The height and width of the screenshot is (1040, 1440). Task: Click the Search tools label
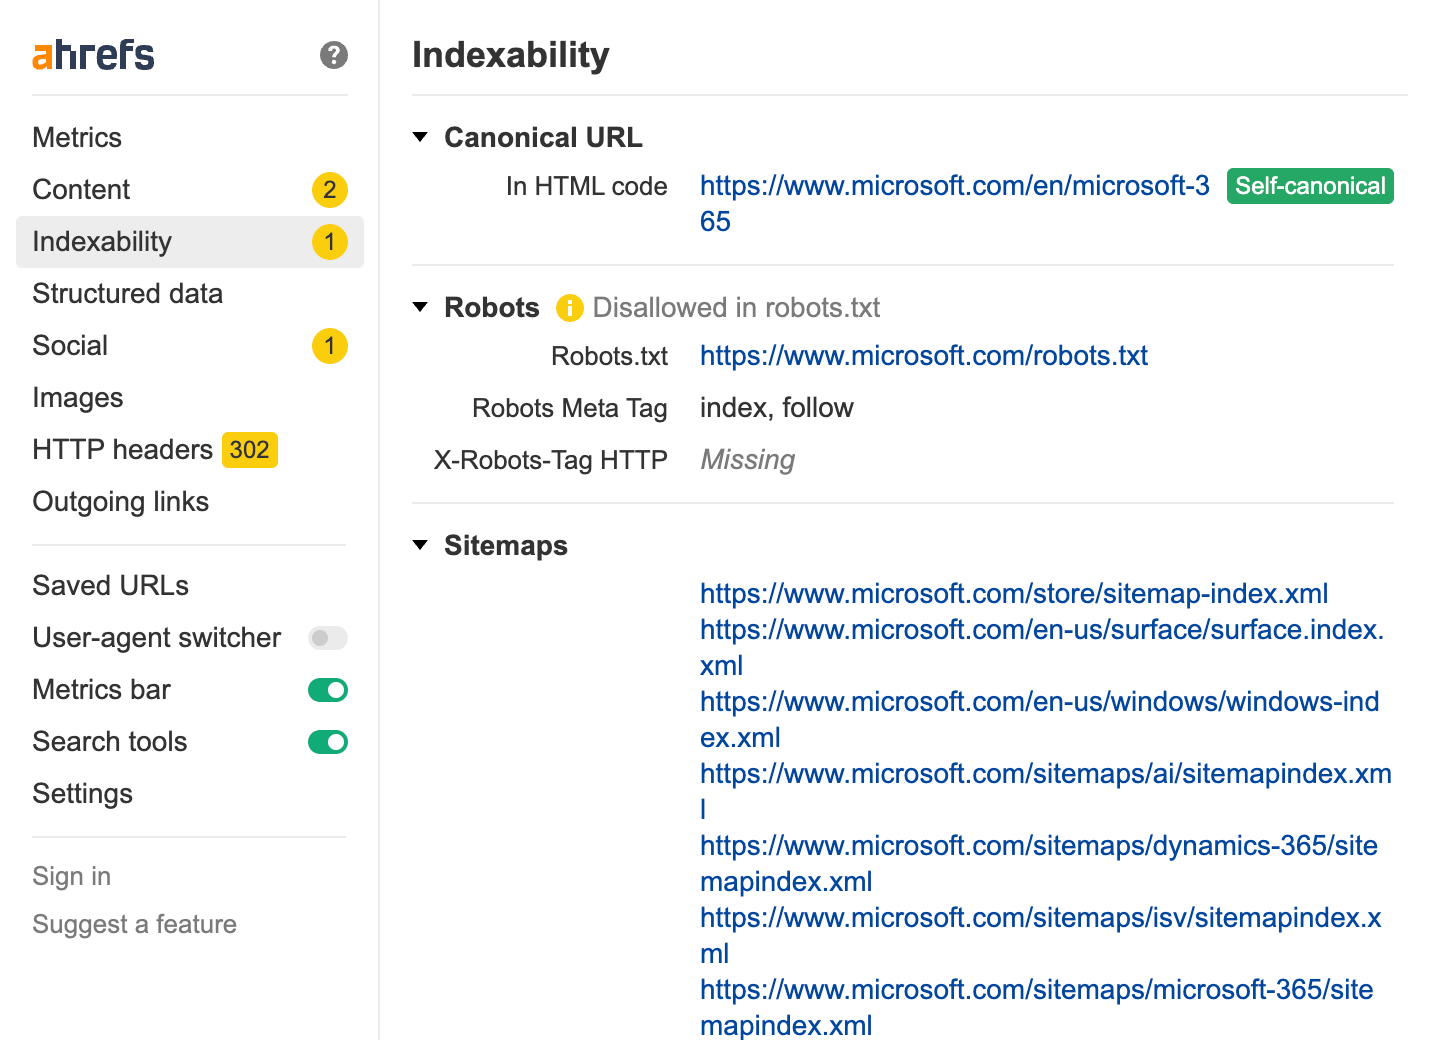pyautogui.click(x=110, y=742)
